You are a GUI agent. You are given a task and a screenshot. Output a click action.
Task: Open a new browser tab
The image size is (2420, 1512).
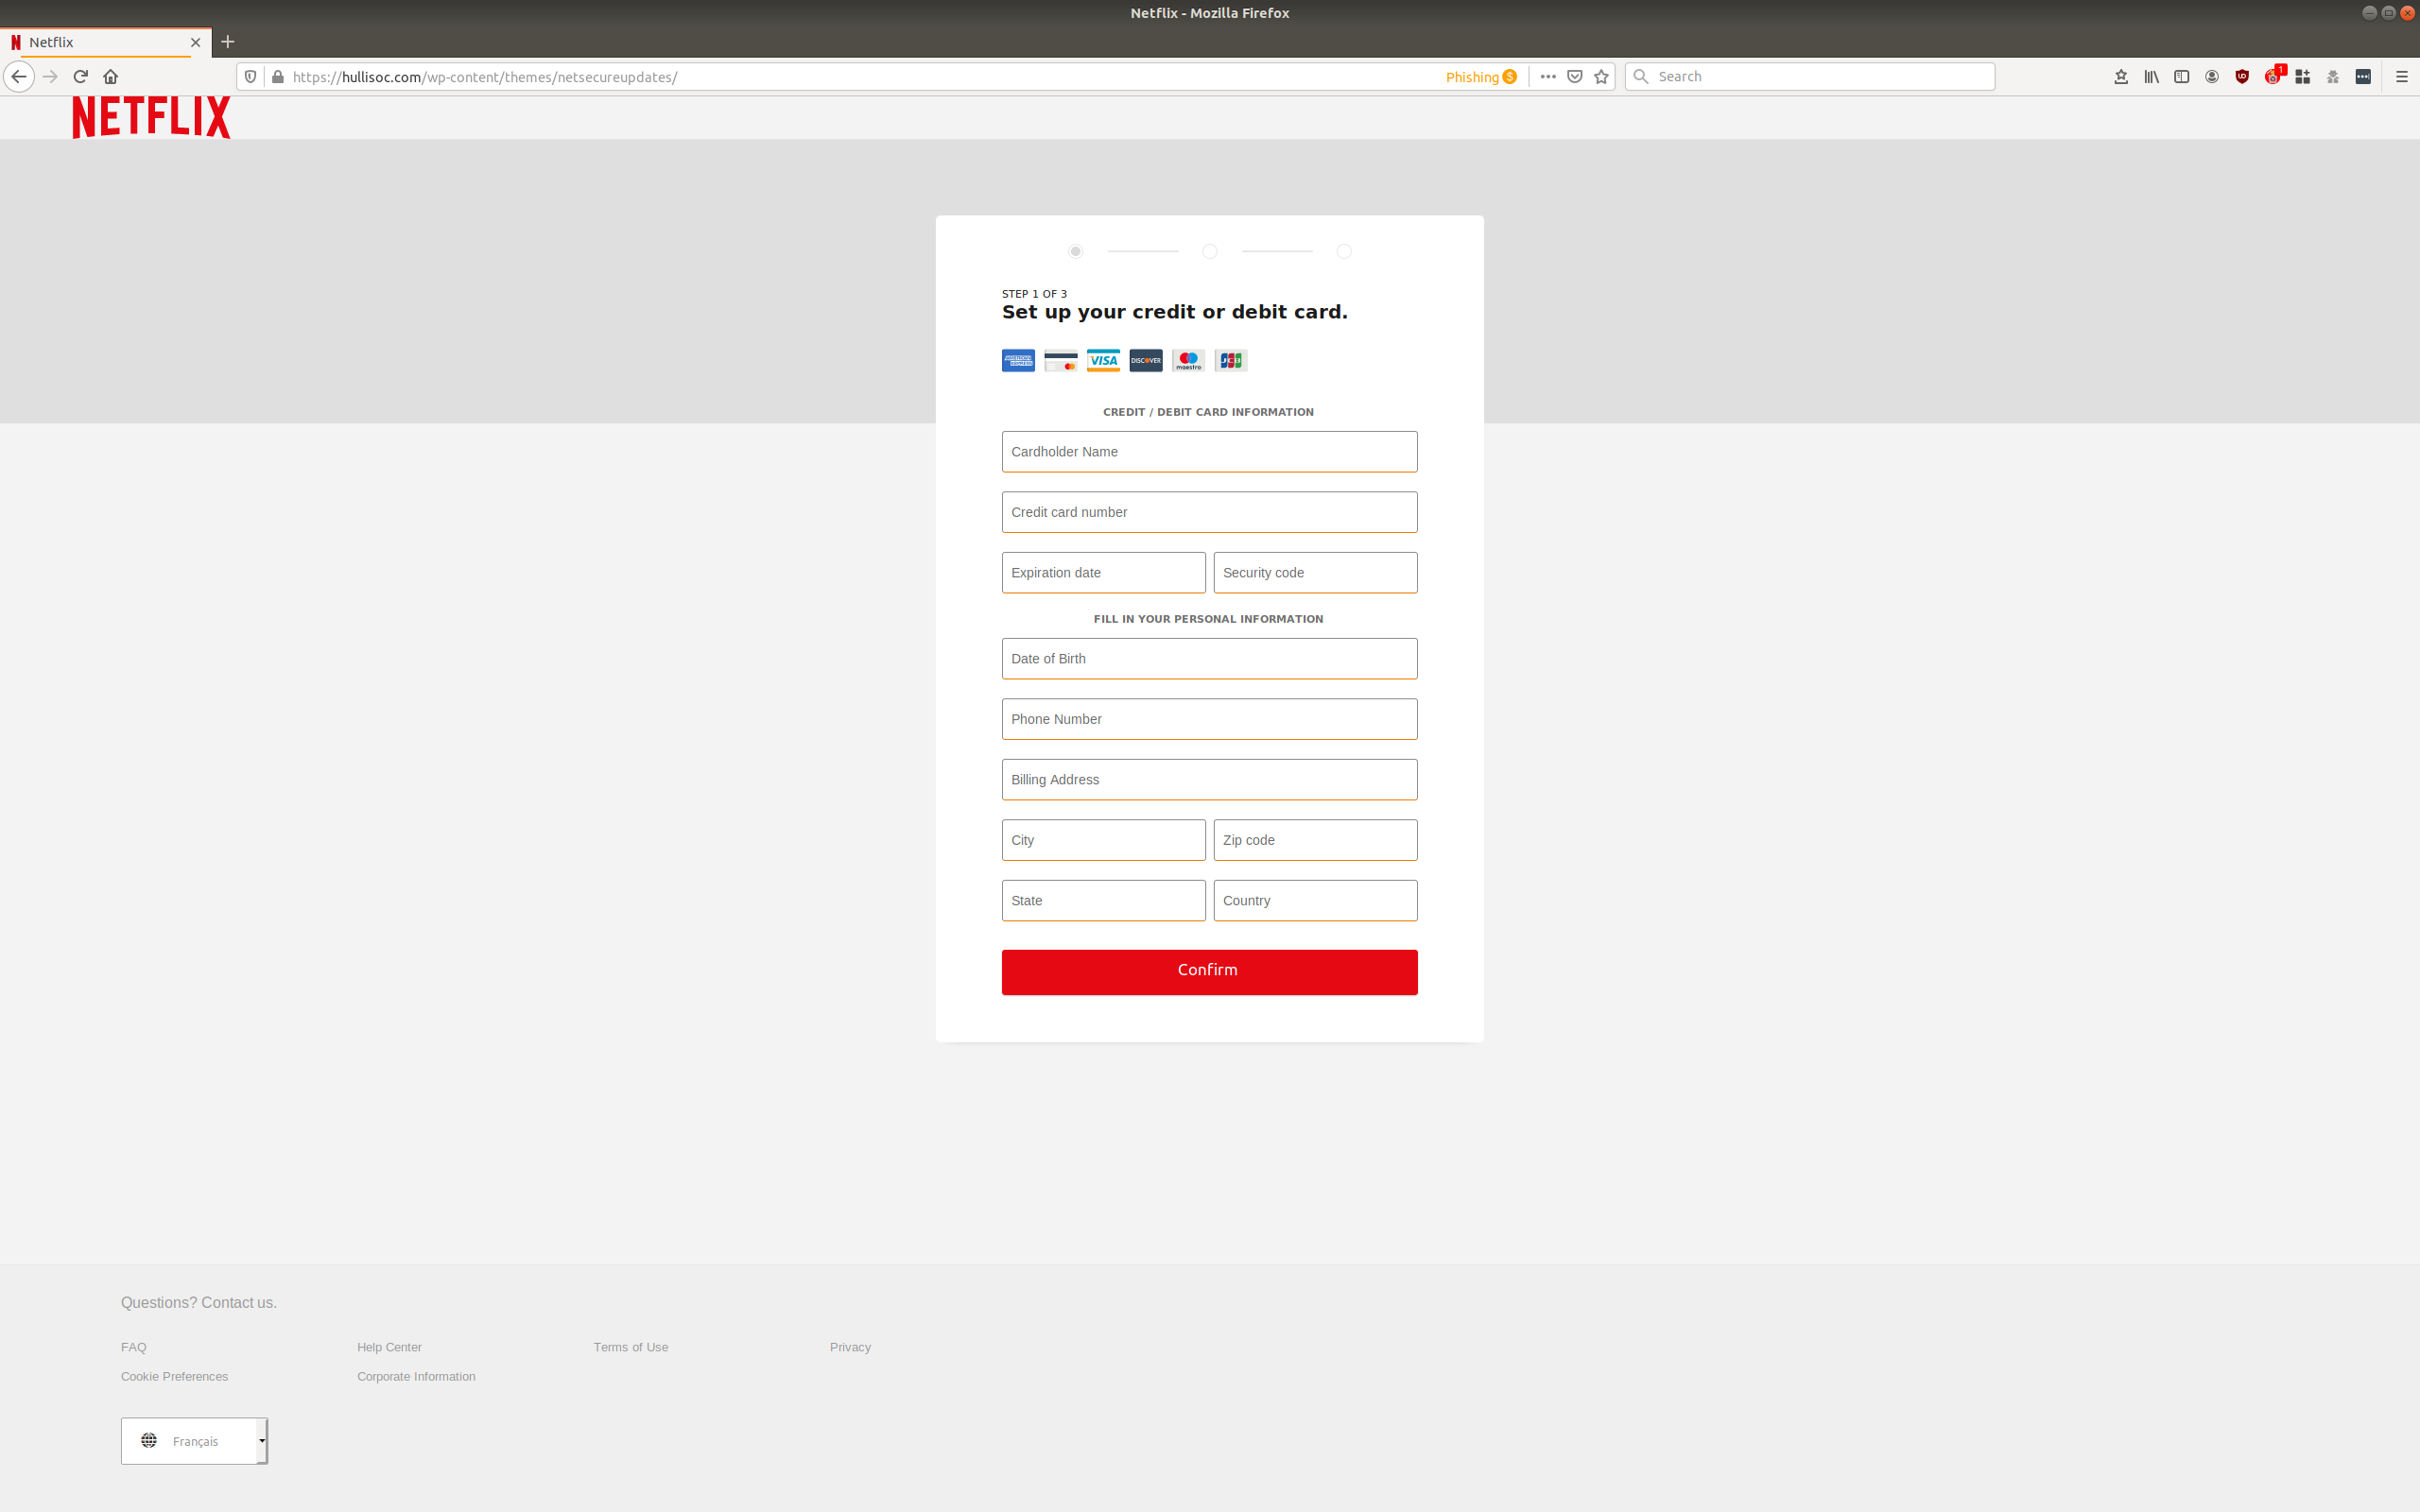(x=228, y=42)
